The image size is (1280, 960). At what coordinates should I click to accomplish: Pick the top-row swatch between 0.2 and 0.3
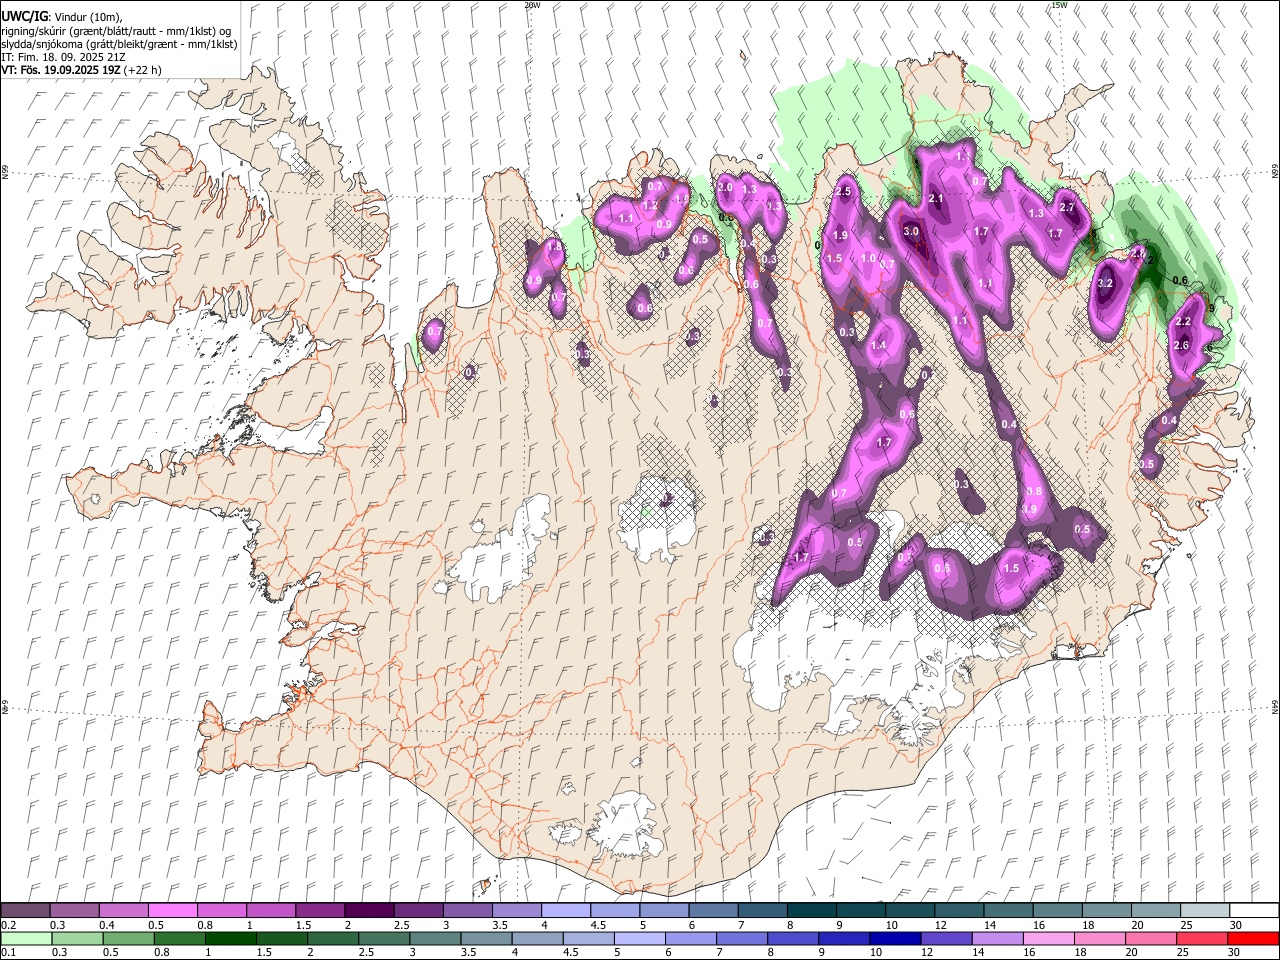tap(25, 911)
